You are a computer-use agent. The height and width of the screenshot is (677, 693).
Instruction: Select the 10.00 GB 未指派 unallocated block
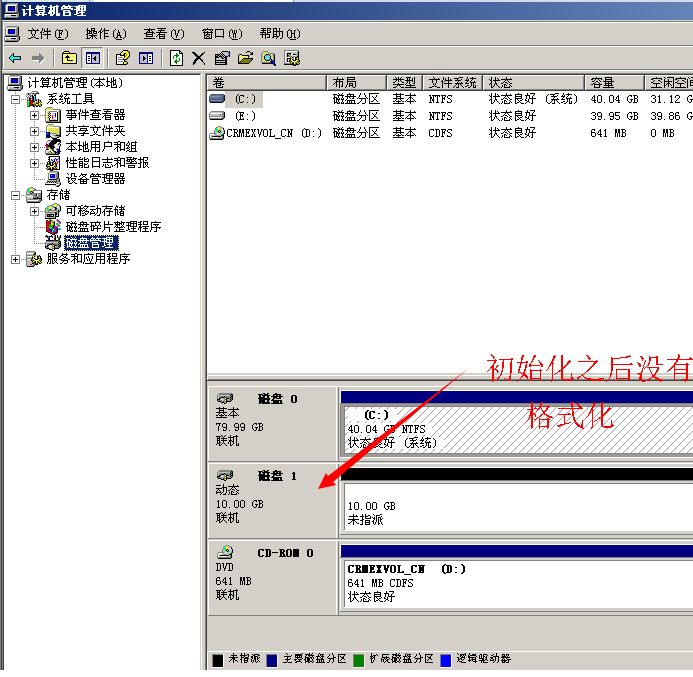(x=518, y=506)
